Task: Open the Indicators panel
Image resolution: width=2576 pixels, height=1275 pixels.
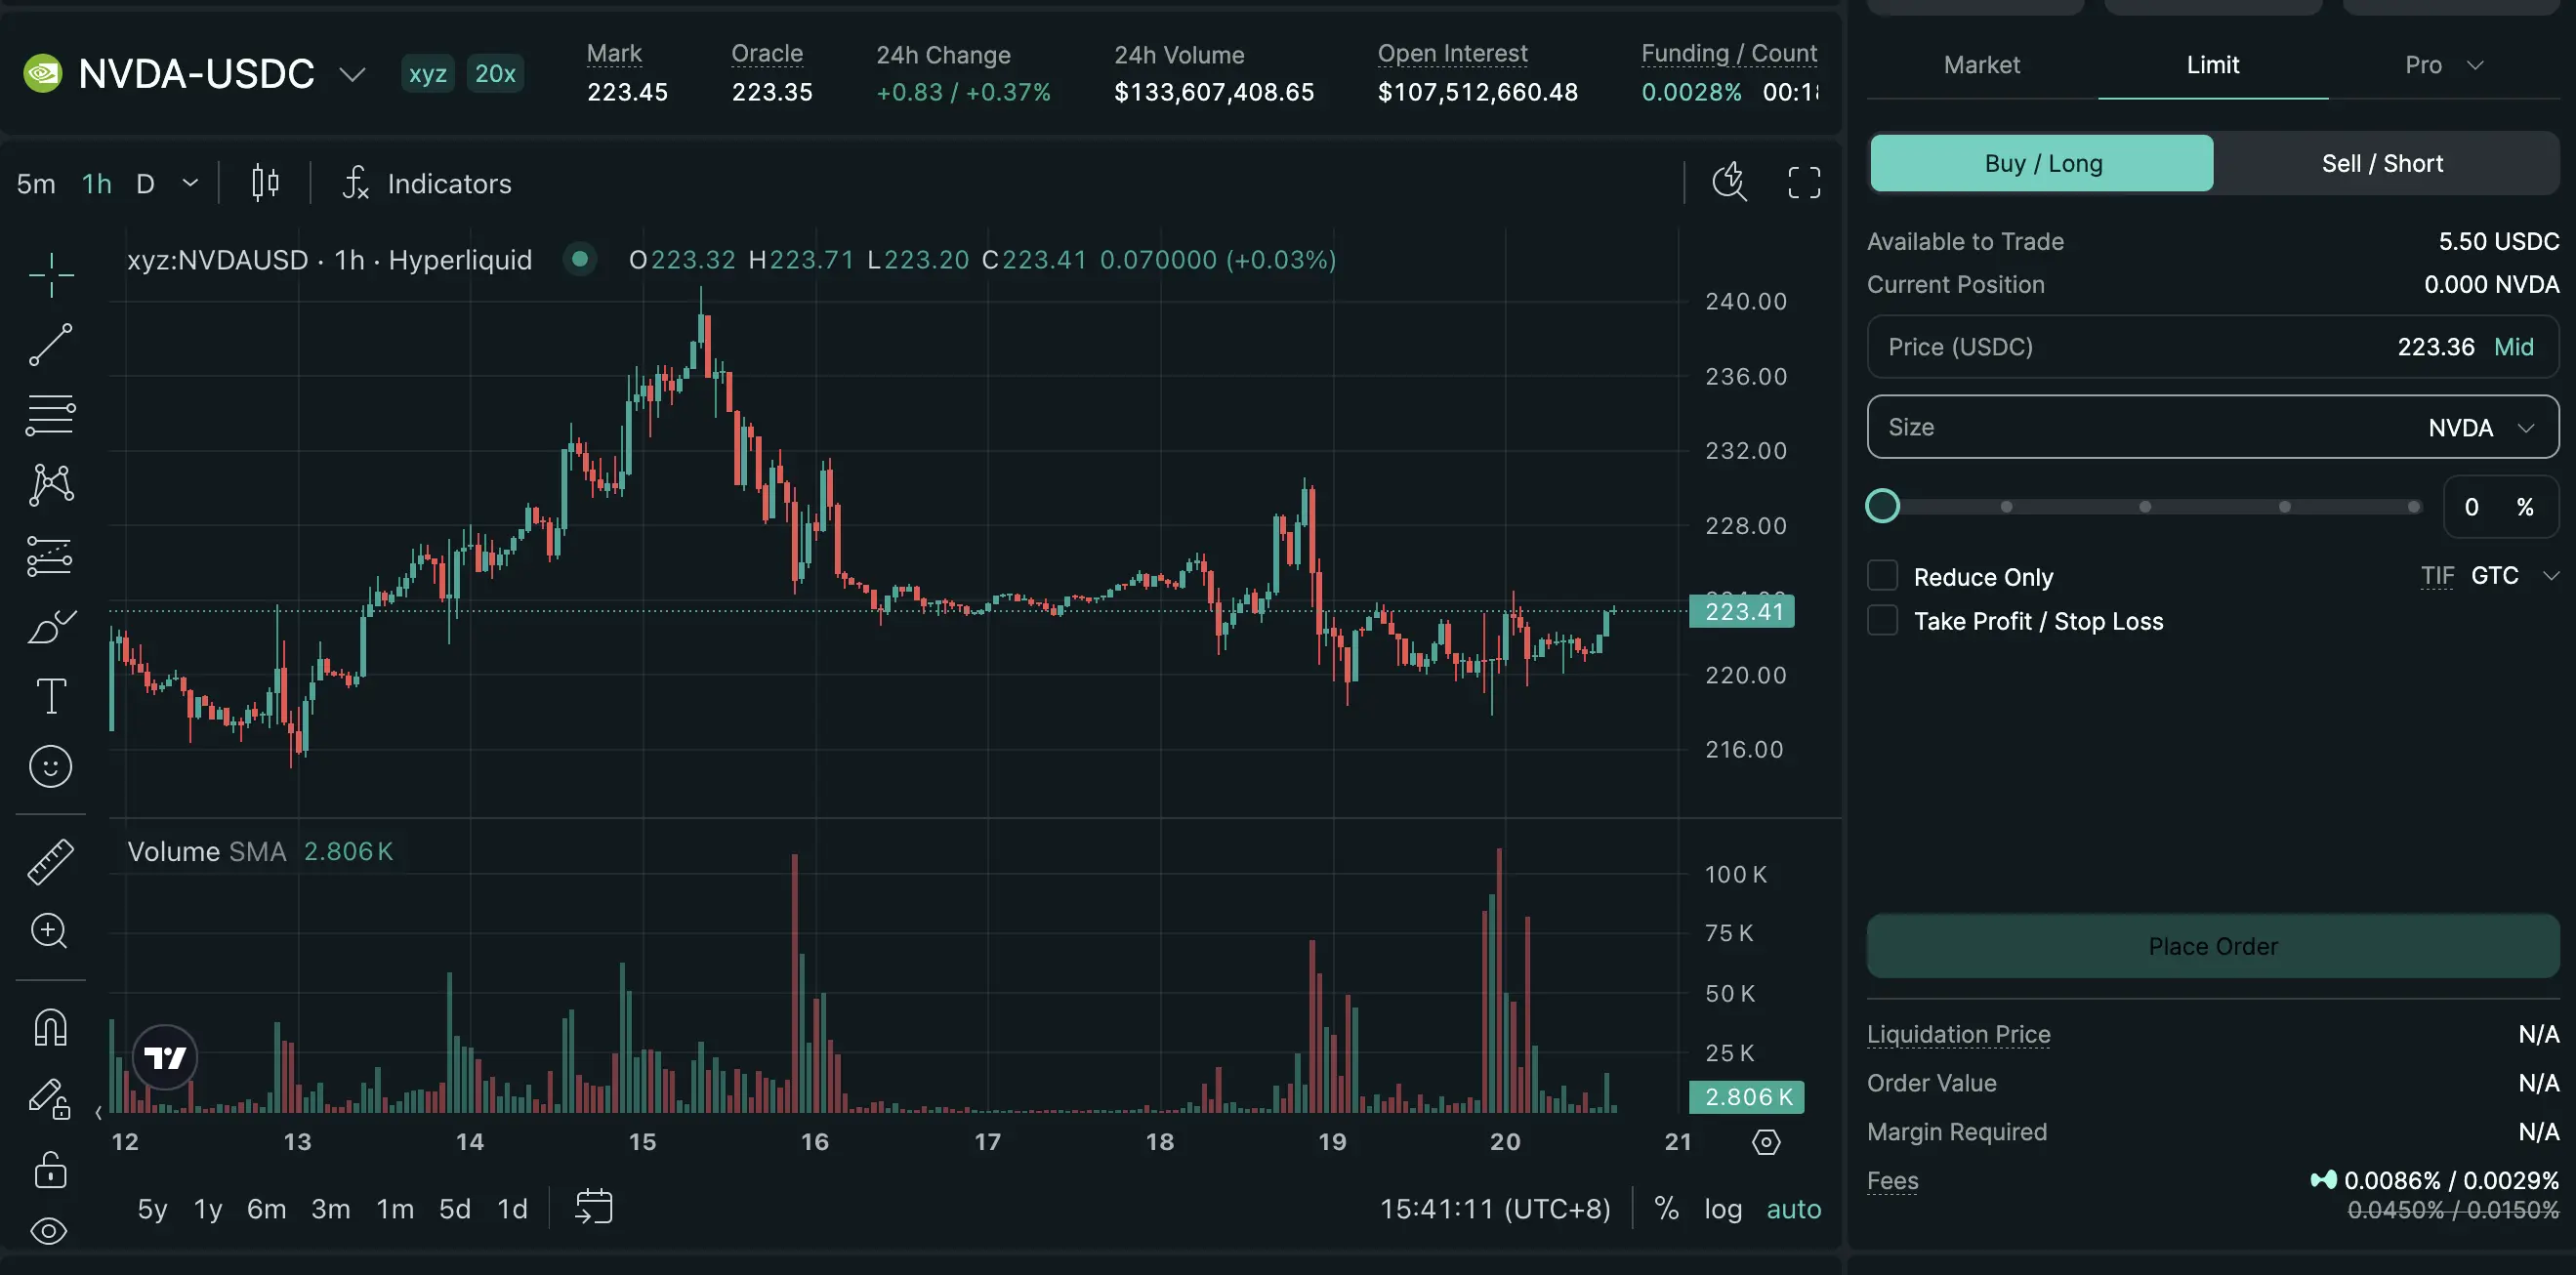Action: 427,184
